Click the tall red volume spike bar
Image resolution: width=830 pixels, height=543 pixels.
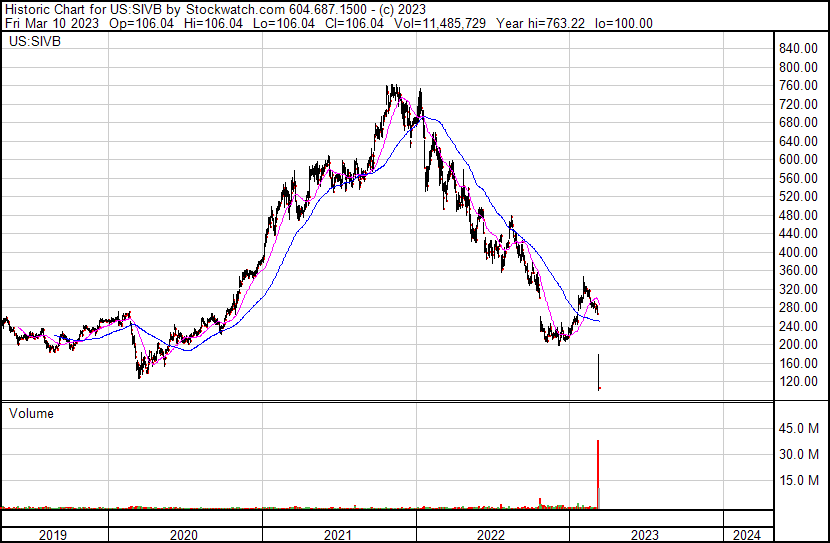(598, 474)
